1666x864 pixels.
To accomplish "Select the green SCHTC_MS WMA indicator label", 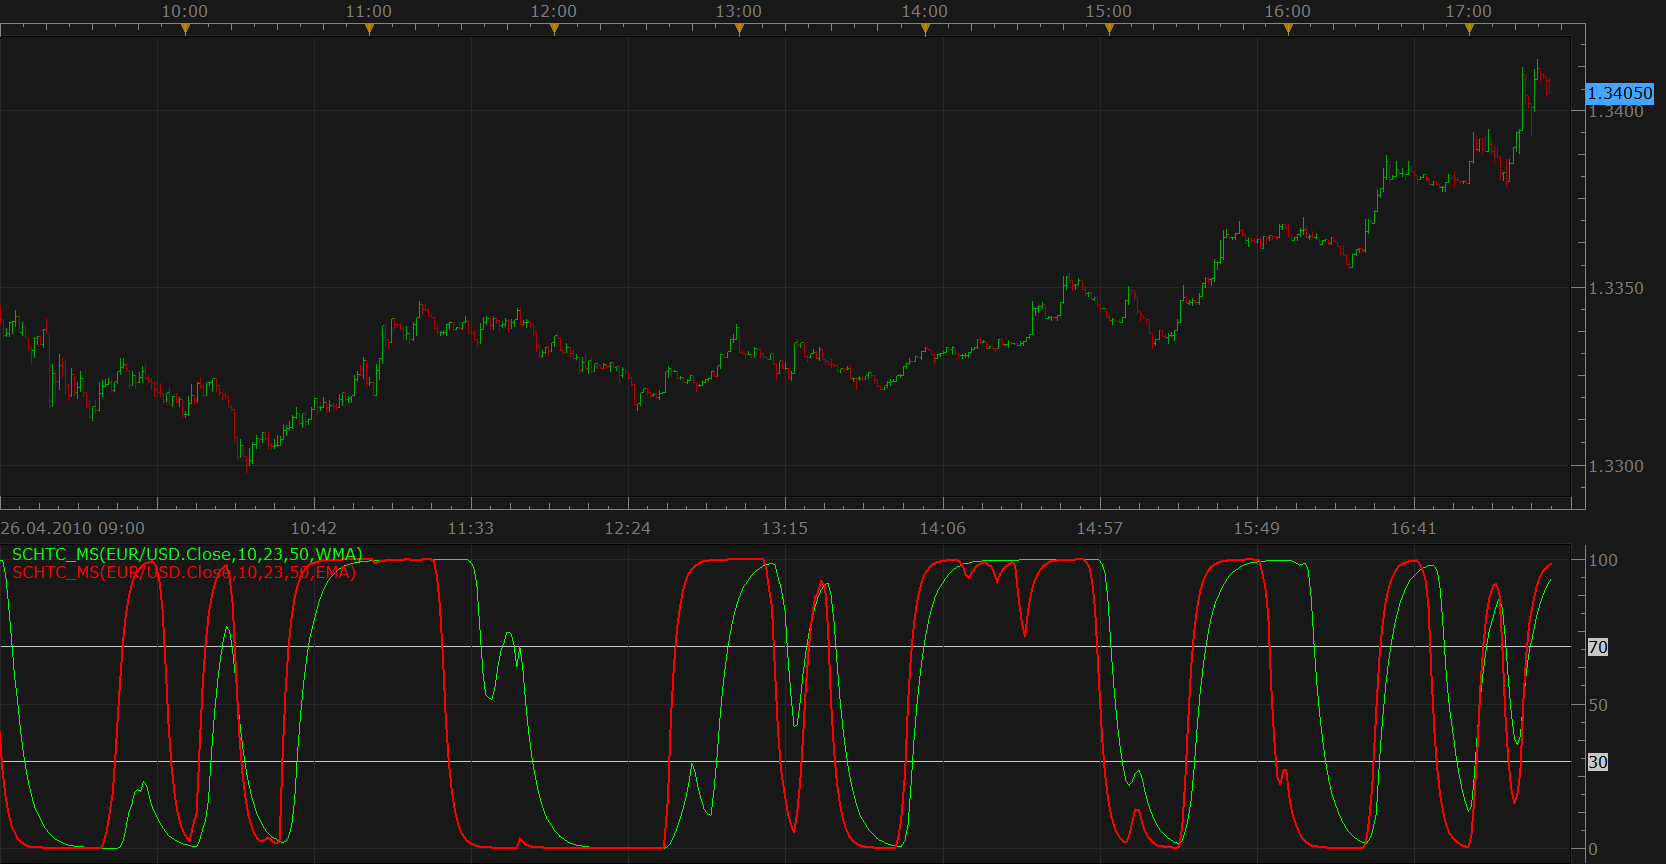I will (x=187, y=554).
